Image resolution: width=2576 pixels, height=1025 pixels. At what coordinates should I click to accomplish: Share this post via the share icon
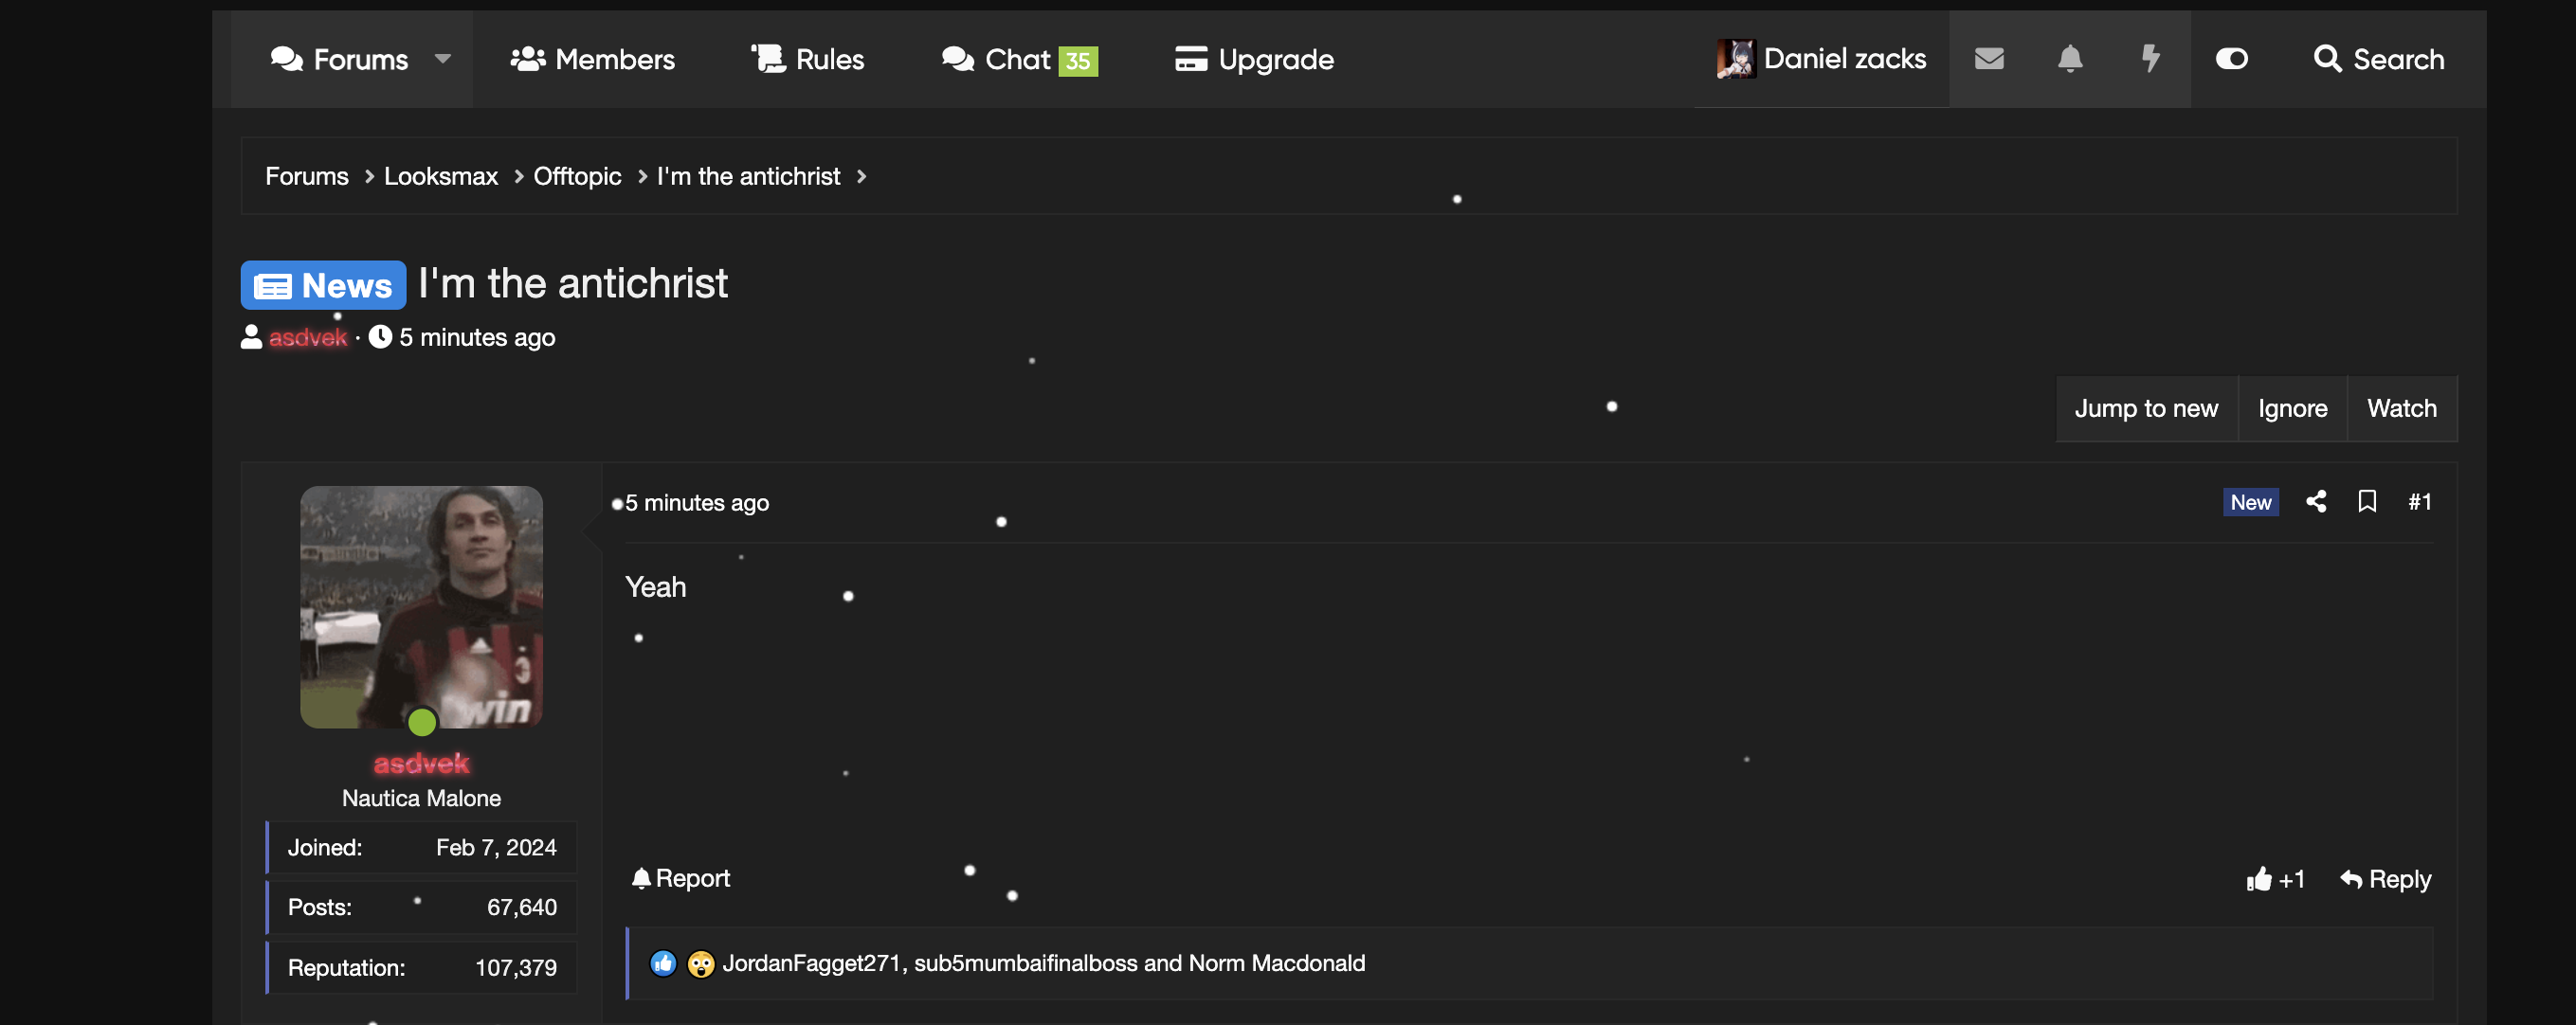pos(2316,501)
